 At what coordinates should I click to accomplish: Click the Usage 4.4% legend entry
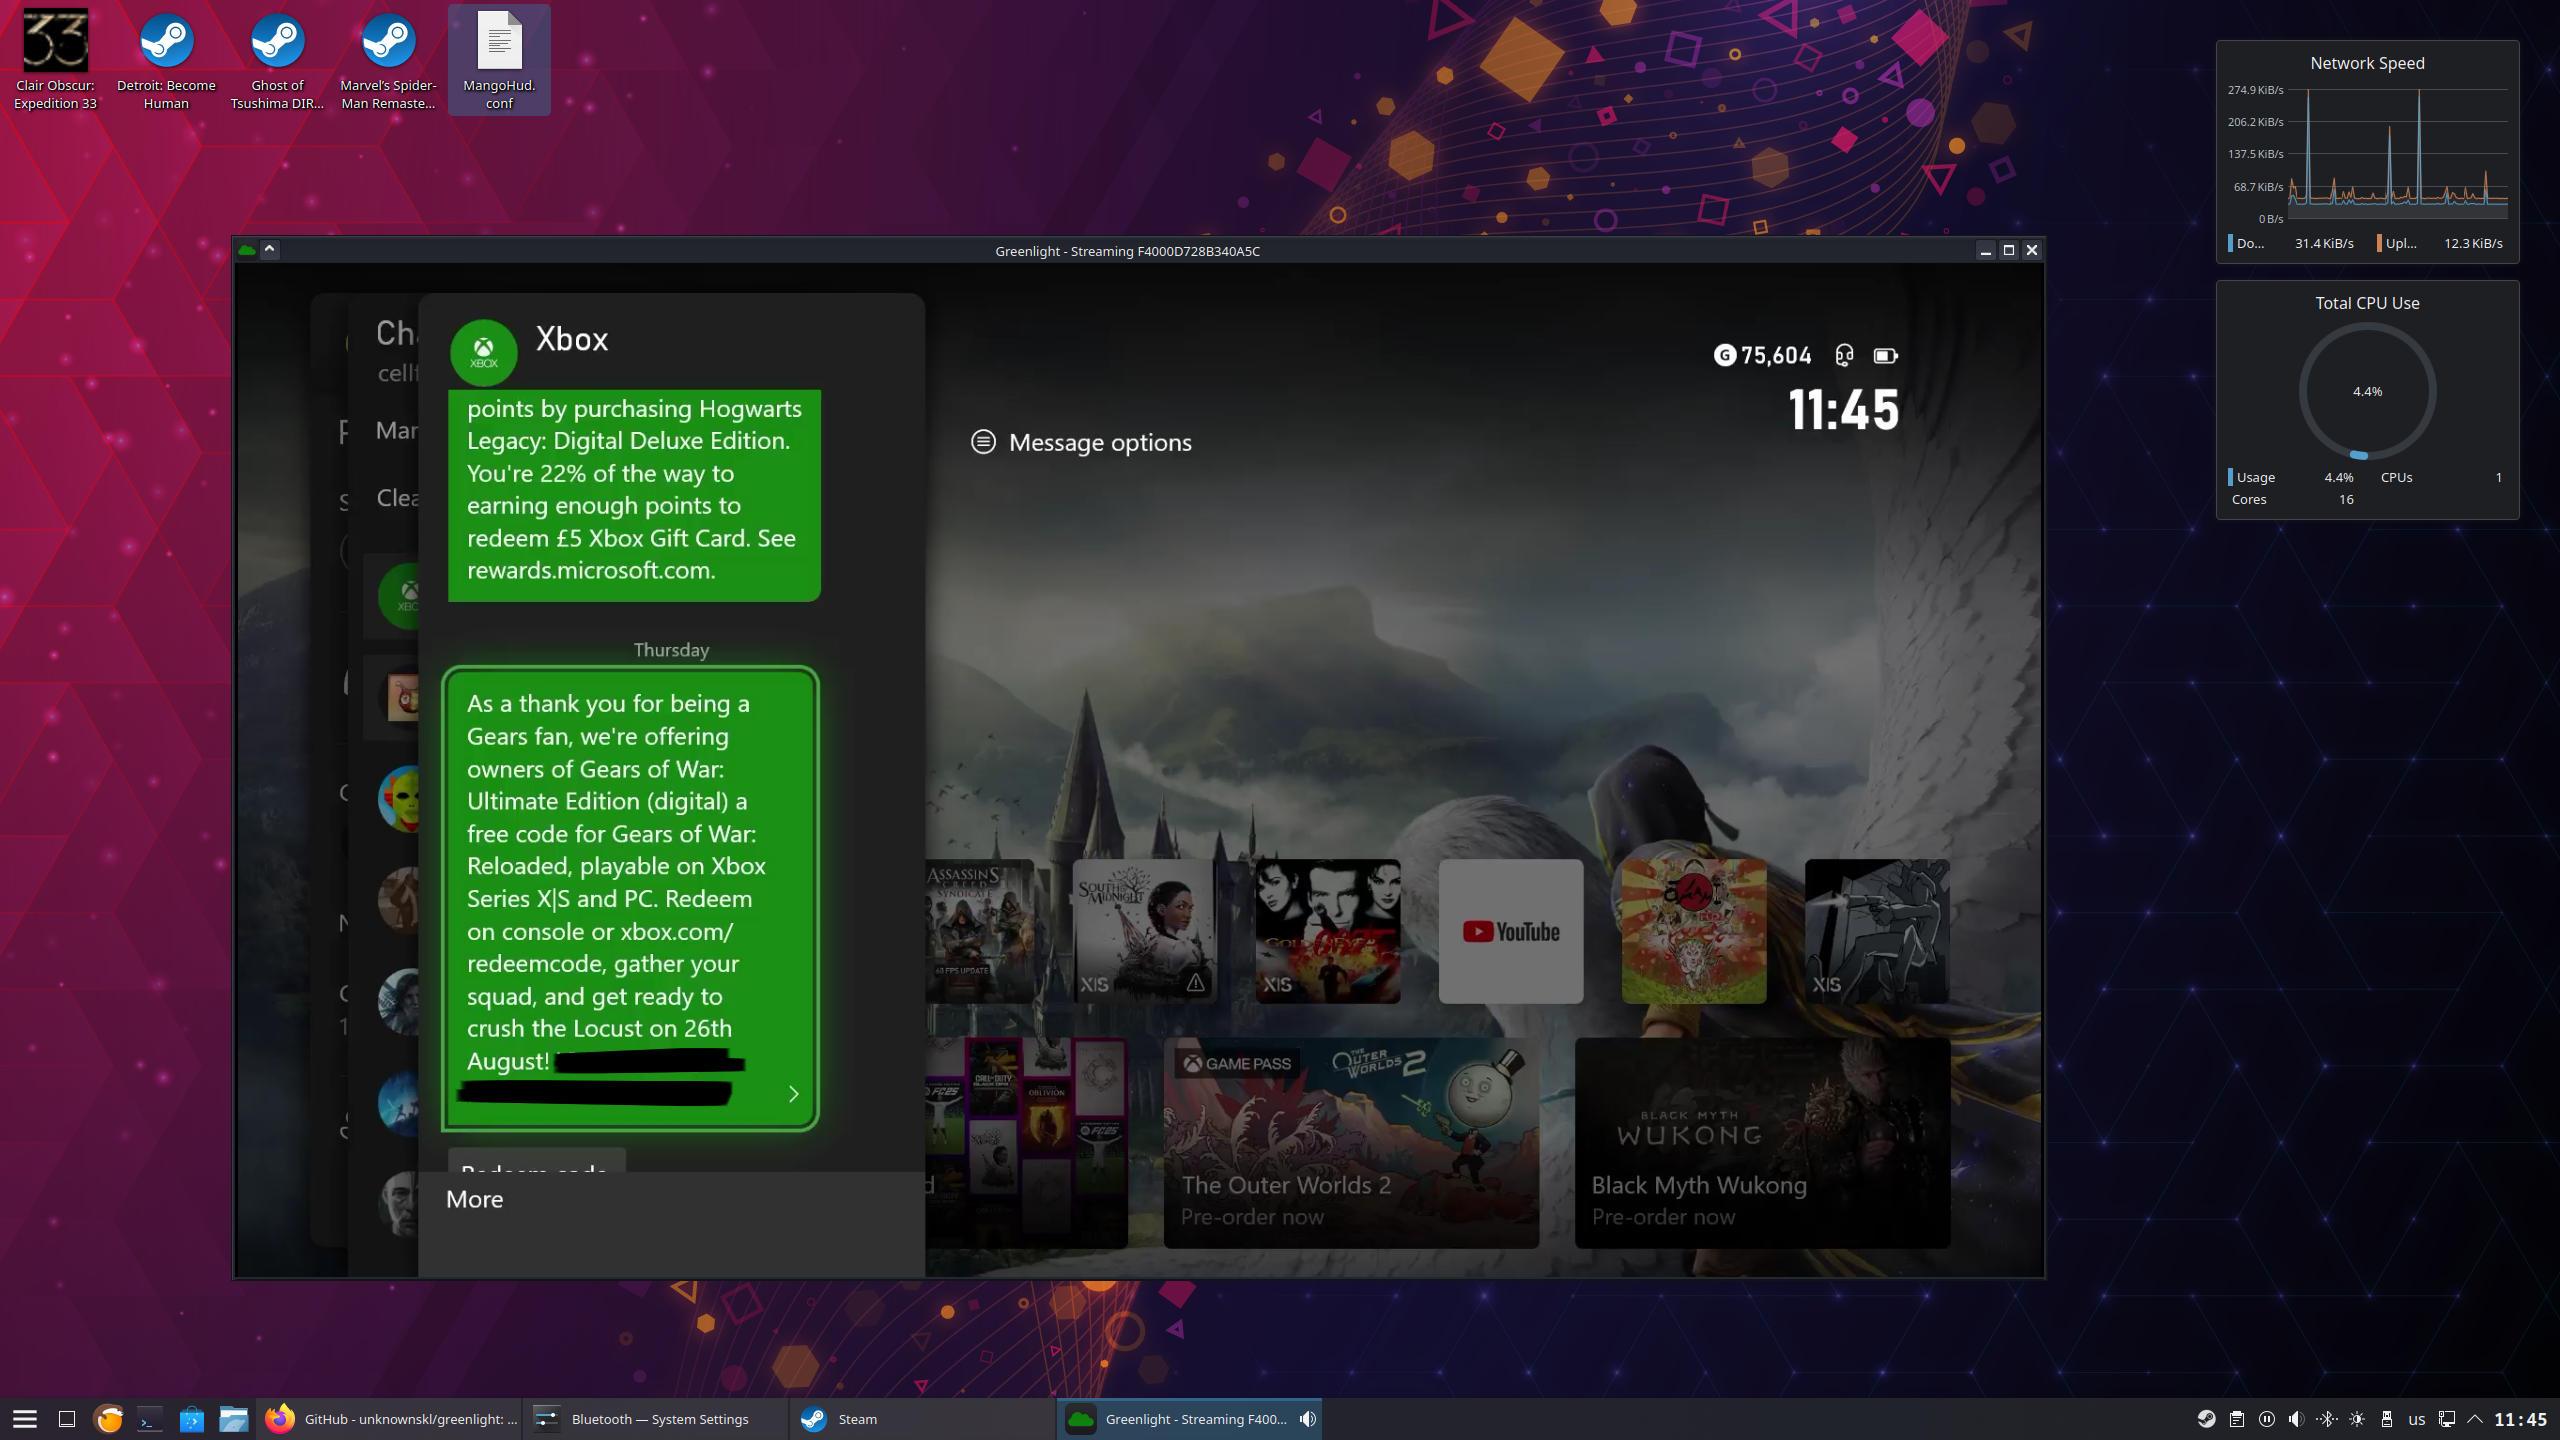[2291, 477]
